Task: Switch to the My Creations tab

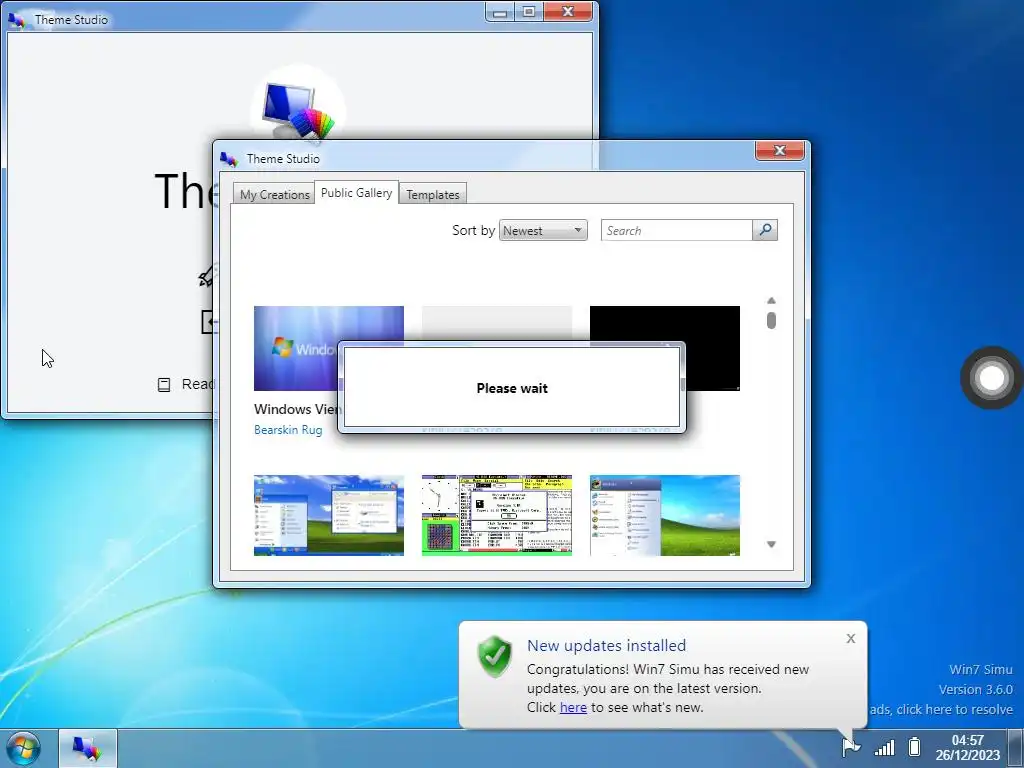Action: coord(274,194)
